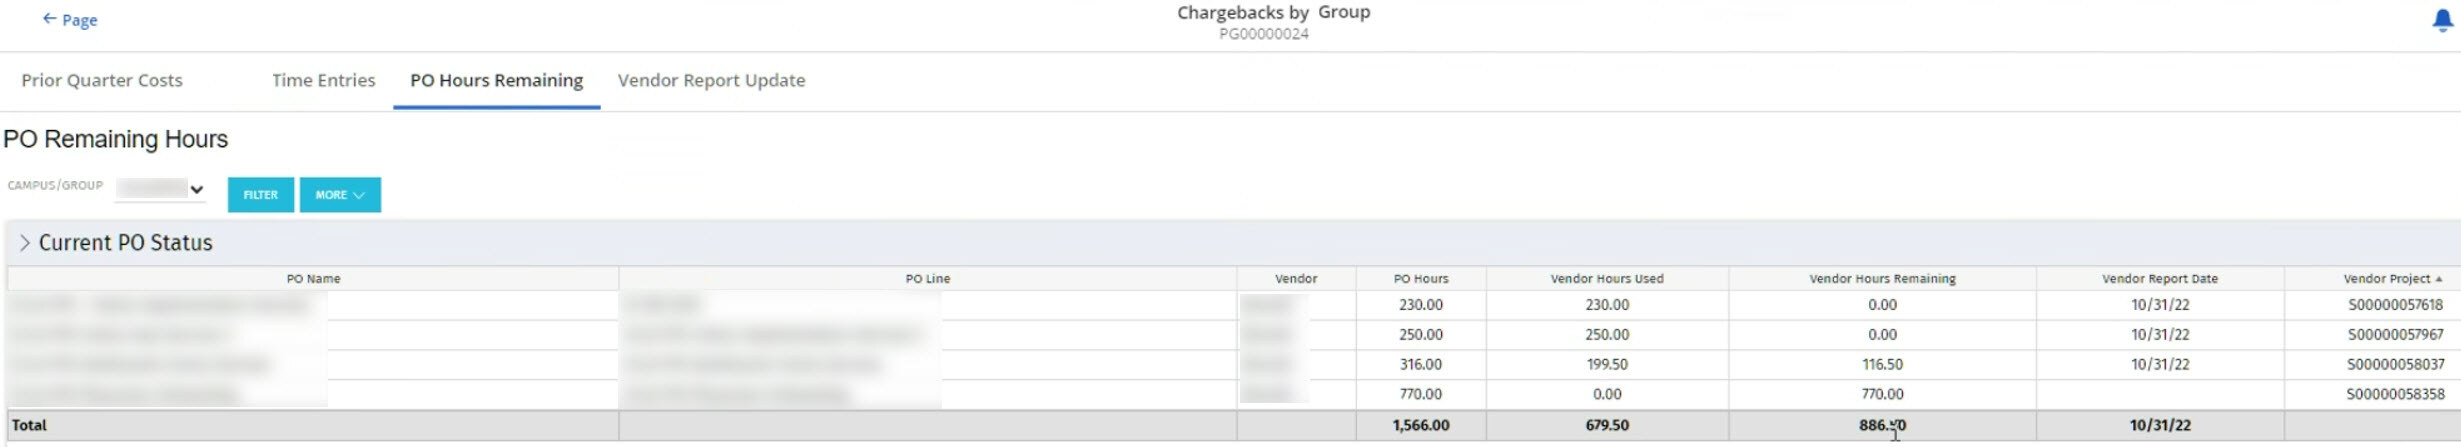Select the PO Hours Remaining tab
This screenshot has width=2461, height=447.
[x=496, y=80]
